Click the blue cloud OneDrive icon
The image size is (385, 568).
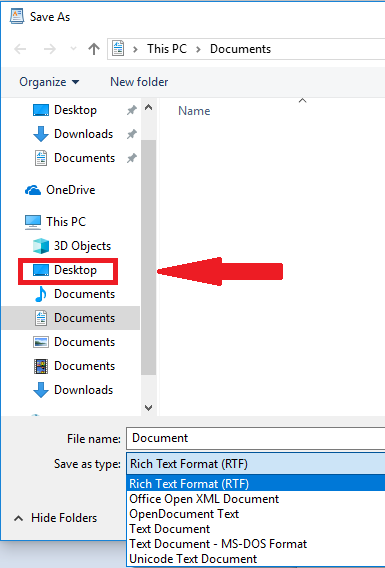click(33, 190)
